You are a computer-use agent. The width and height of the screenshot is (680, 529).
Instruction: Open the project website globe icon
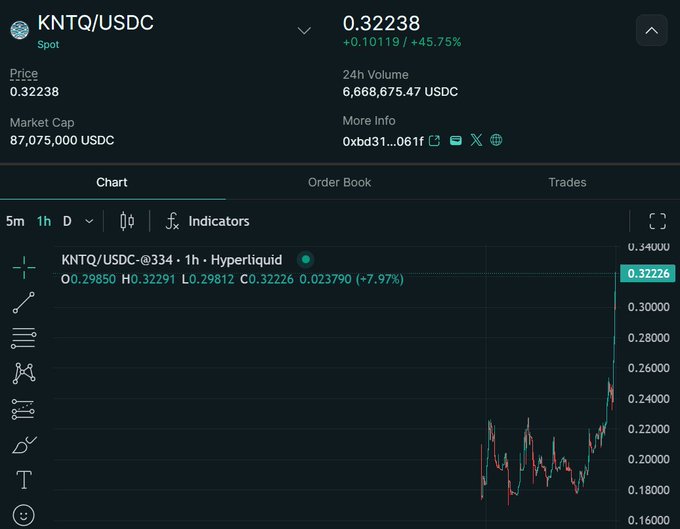(496, 140)
